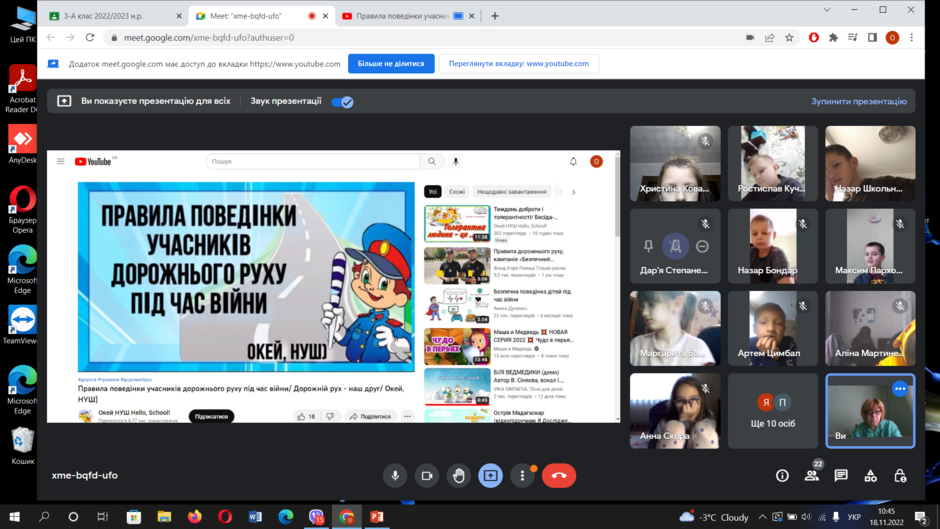Viewport: 940px width, 529px height.
Task: Select Ростислав Куч... video tile
Action: click(x=773, y=163)
